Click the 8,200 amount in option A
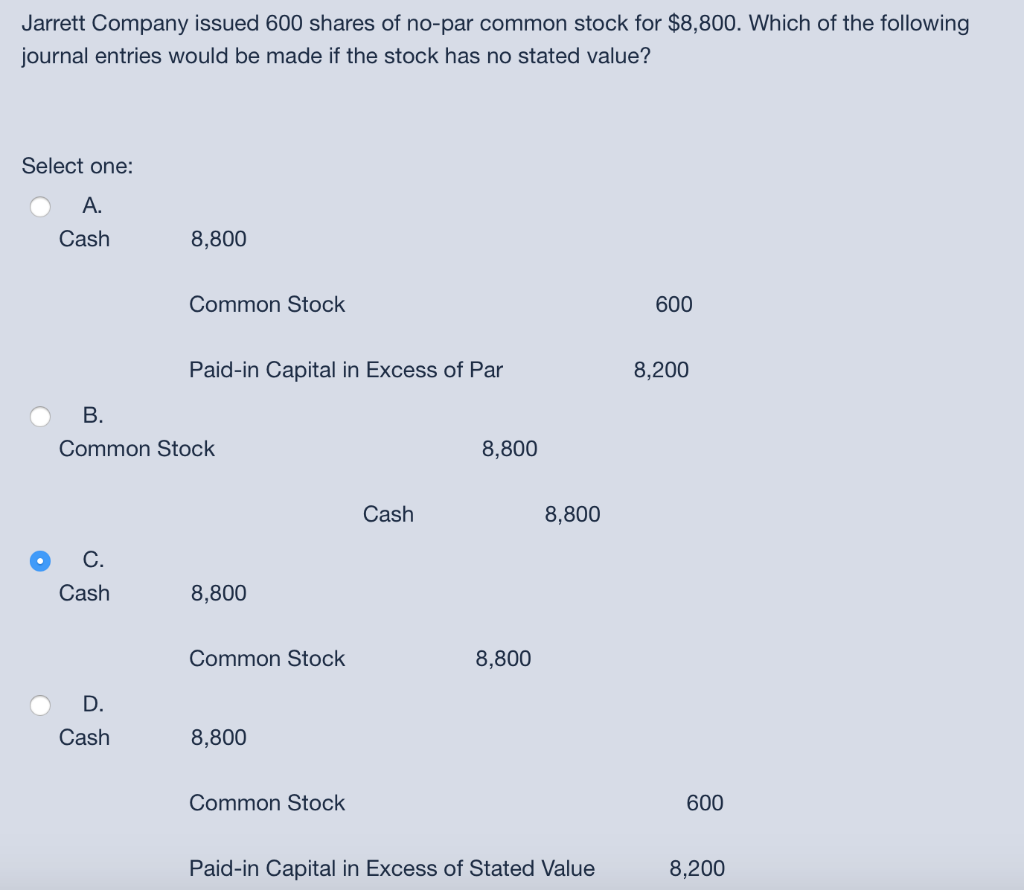Screen dimensions: 1024x890 pos(661,369)
